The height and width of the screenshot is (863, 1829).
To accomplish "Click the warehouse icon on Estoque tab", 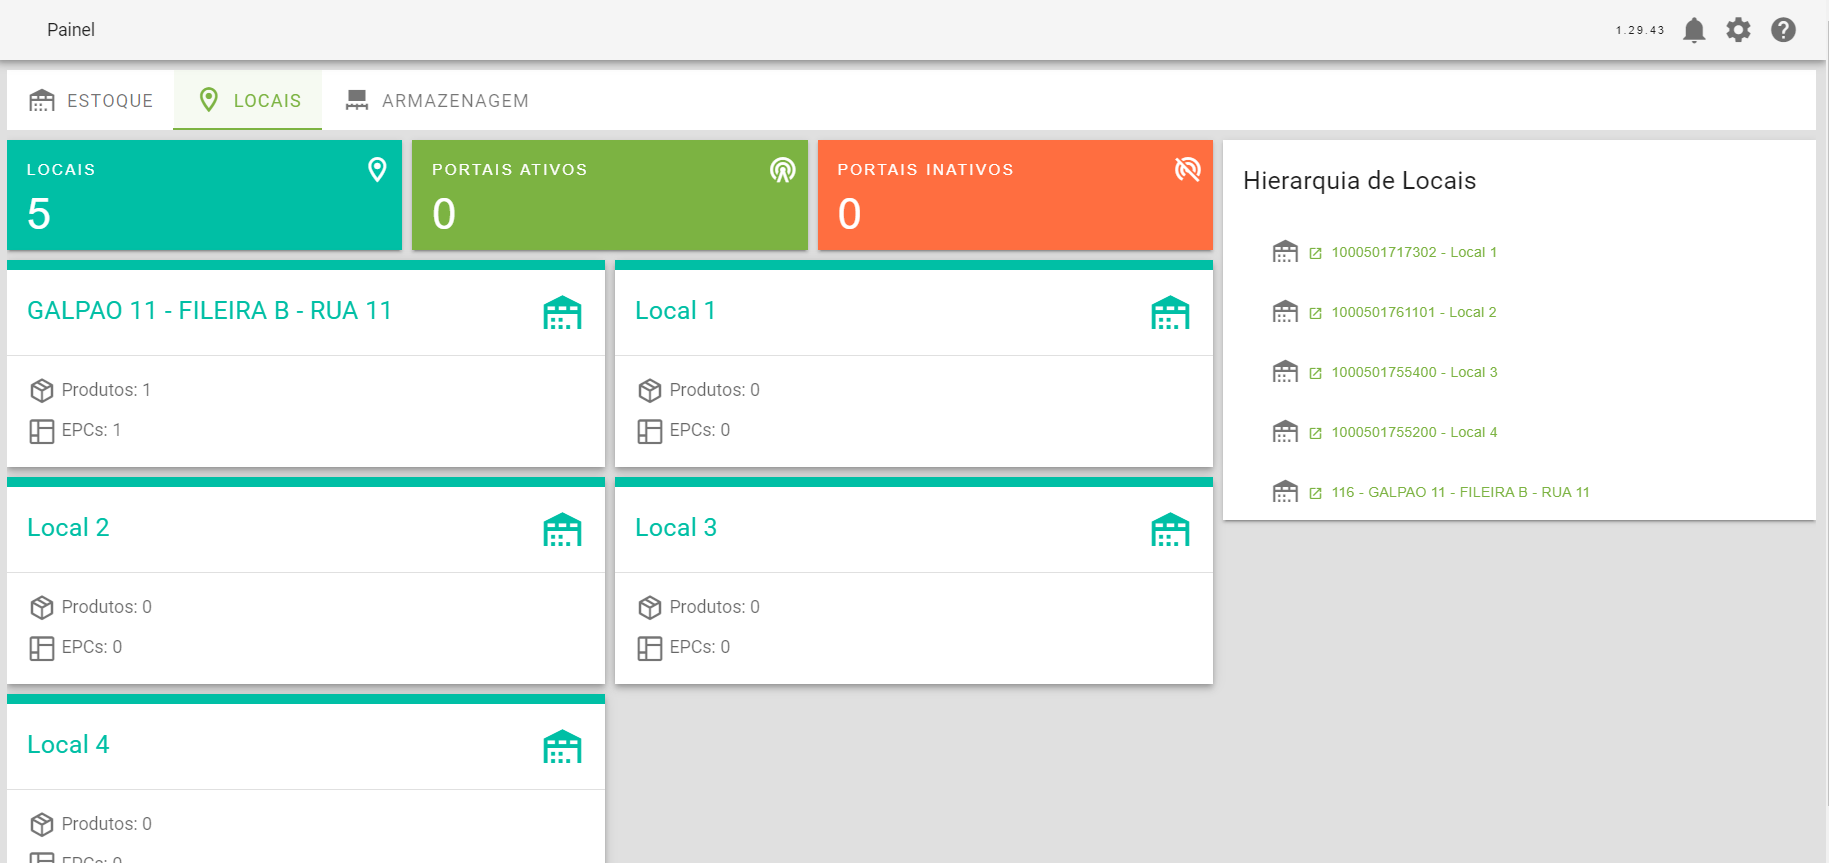I will (x=42, y=100).
